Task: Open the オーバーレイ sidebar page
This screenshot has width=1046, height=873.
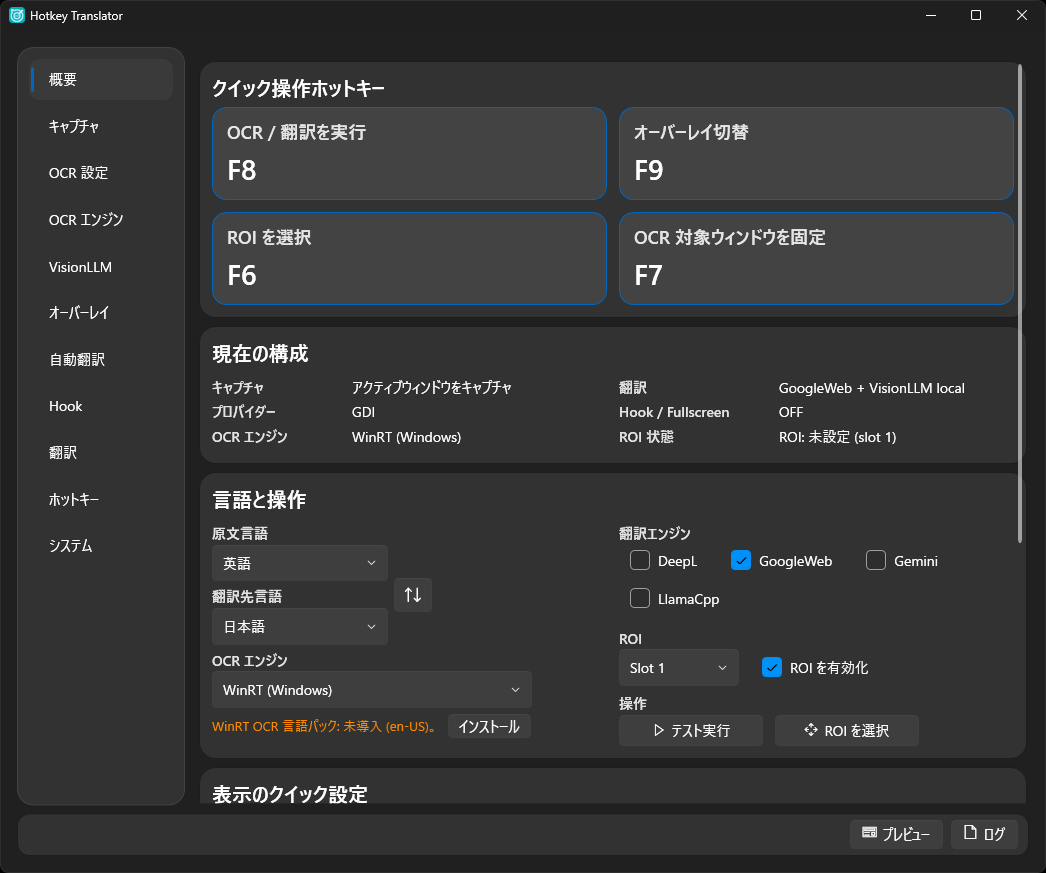Action: 101,313
